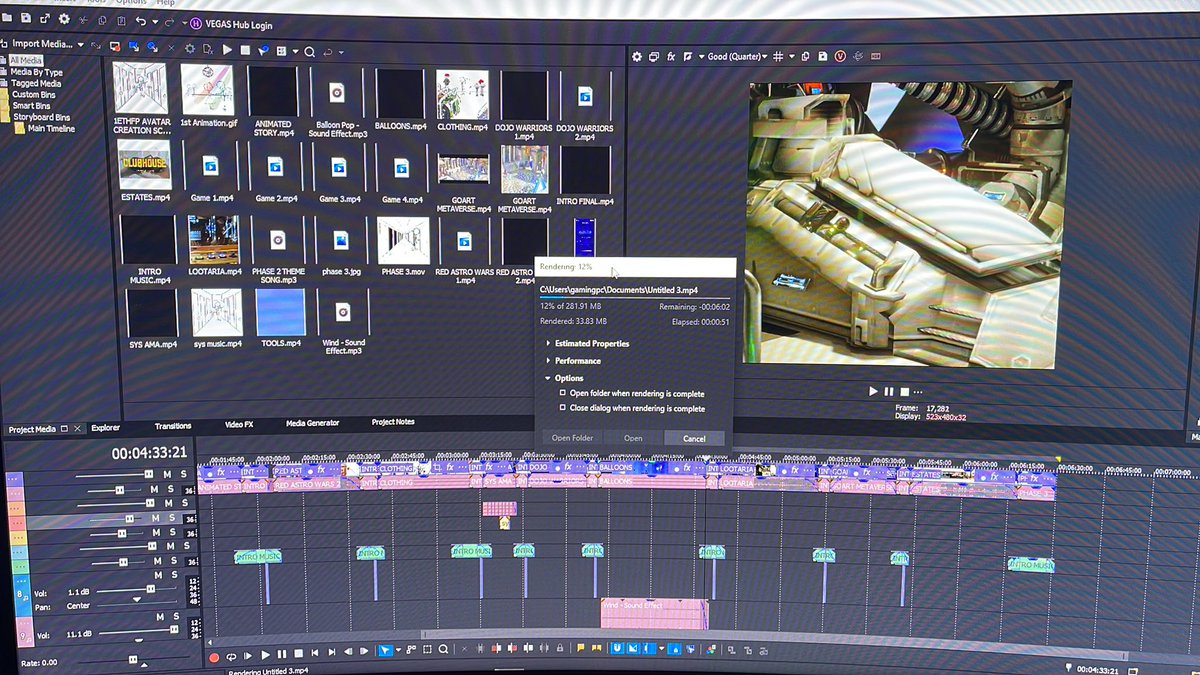Click Cancel in the rendering dialog

(x=694, y=438)
